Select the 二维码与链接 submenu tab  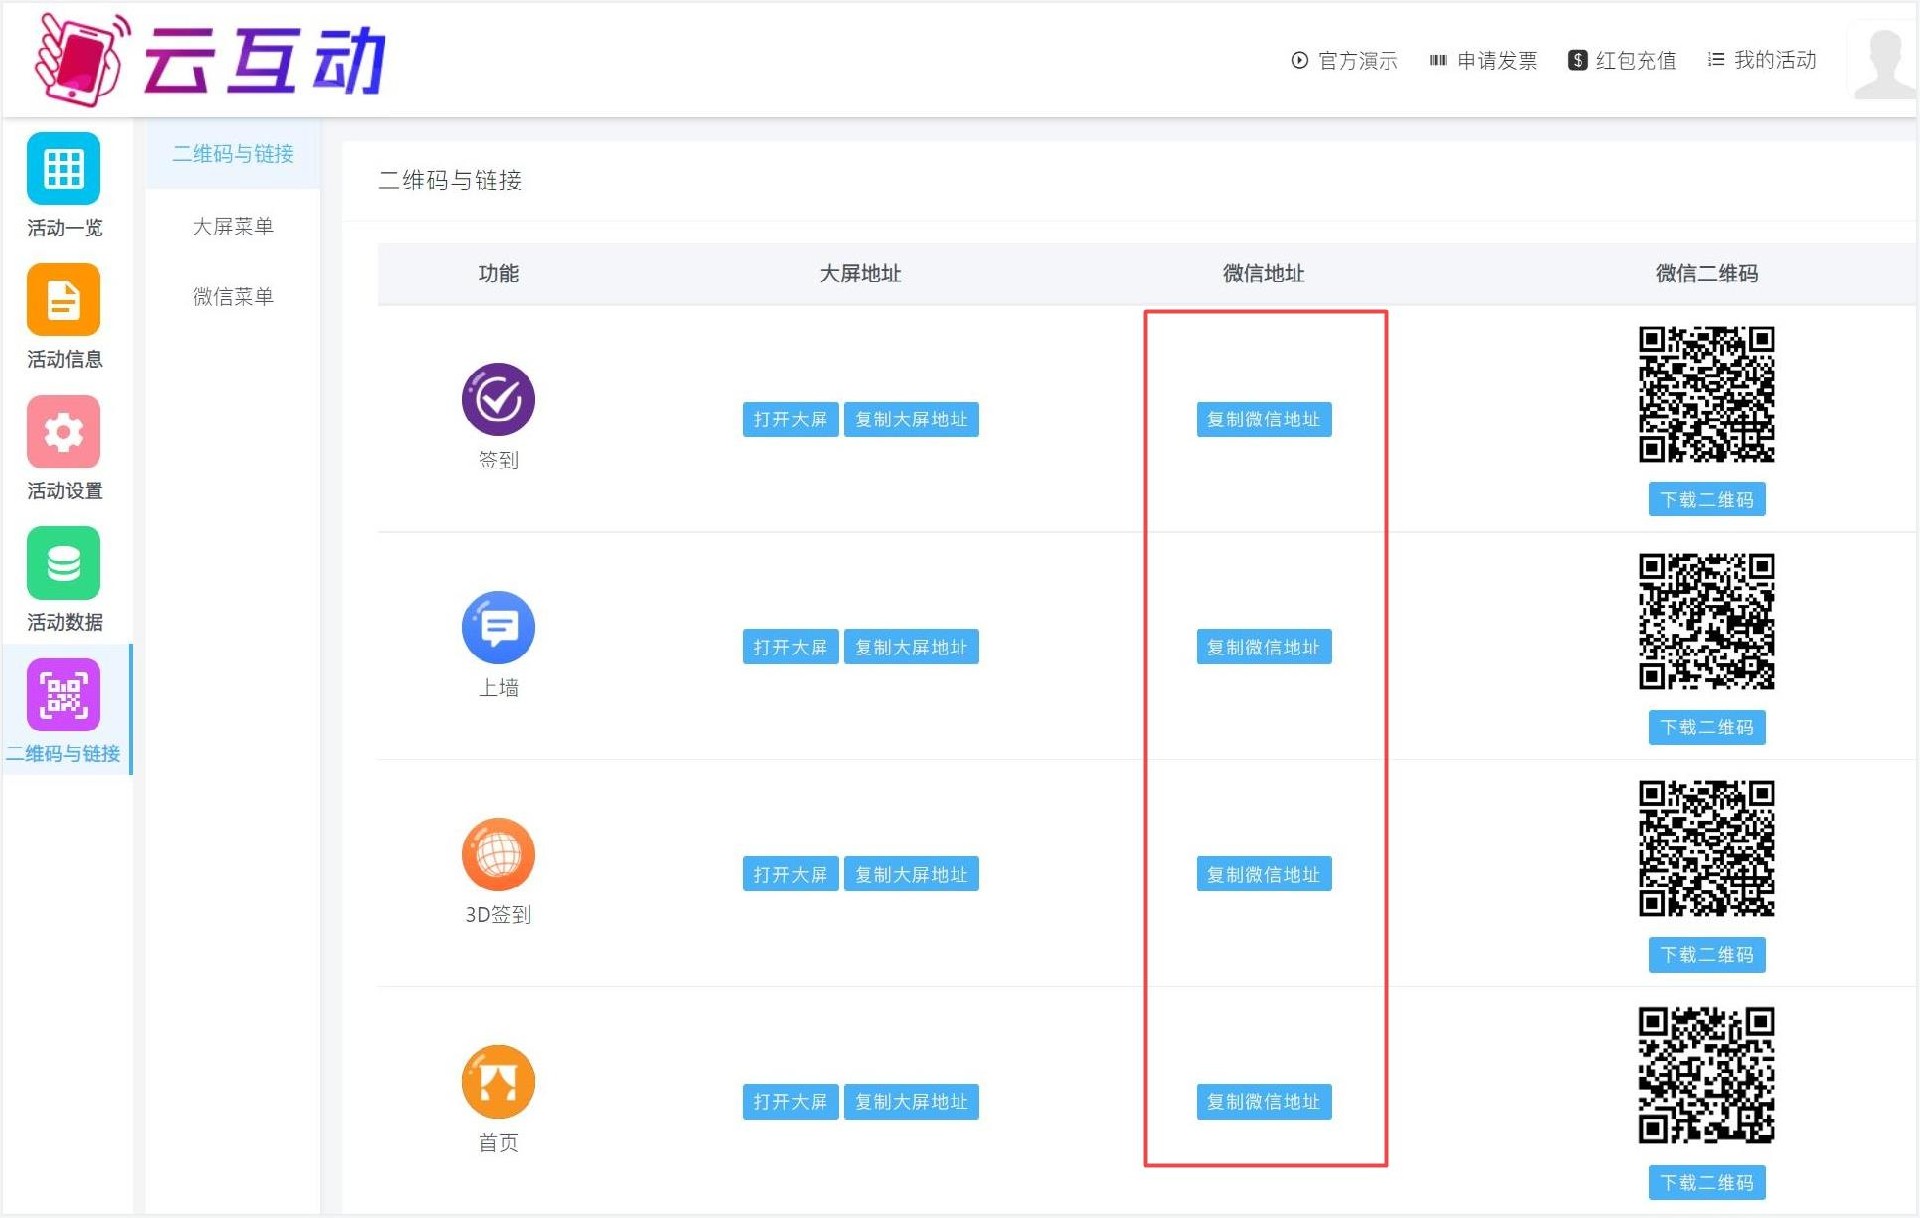[x=233, y=153]
